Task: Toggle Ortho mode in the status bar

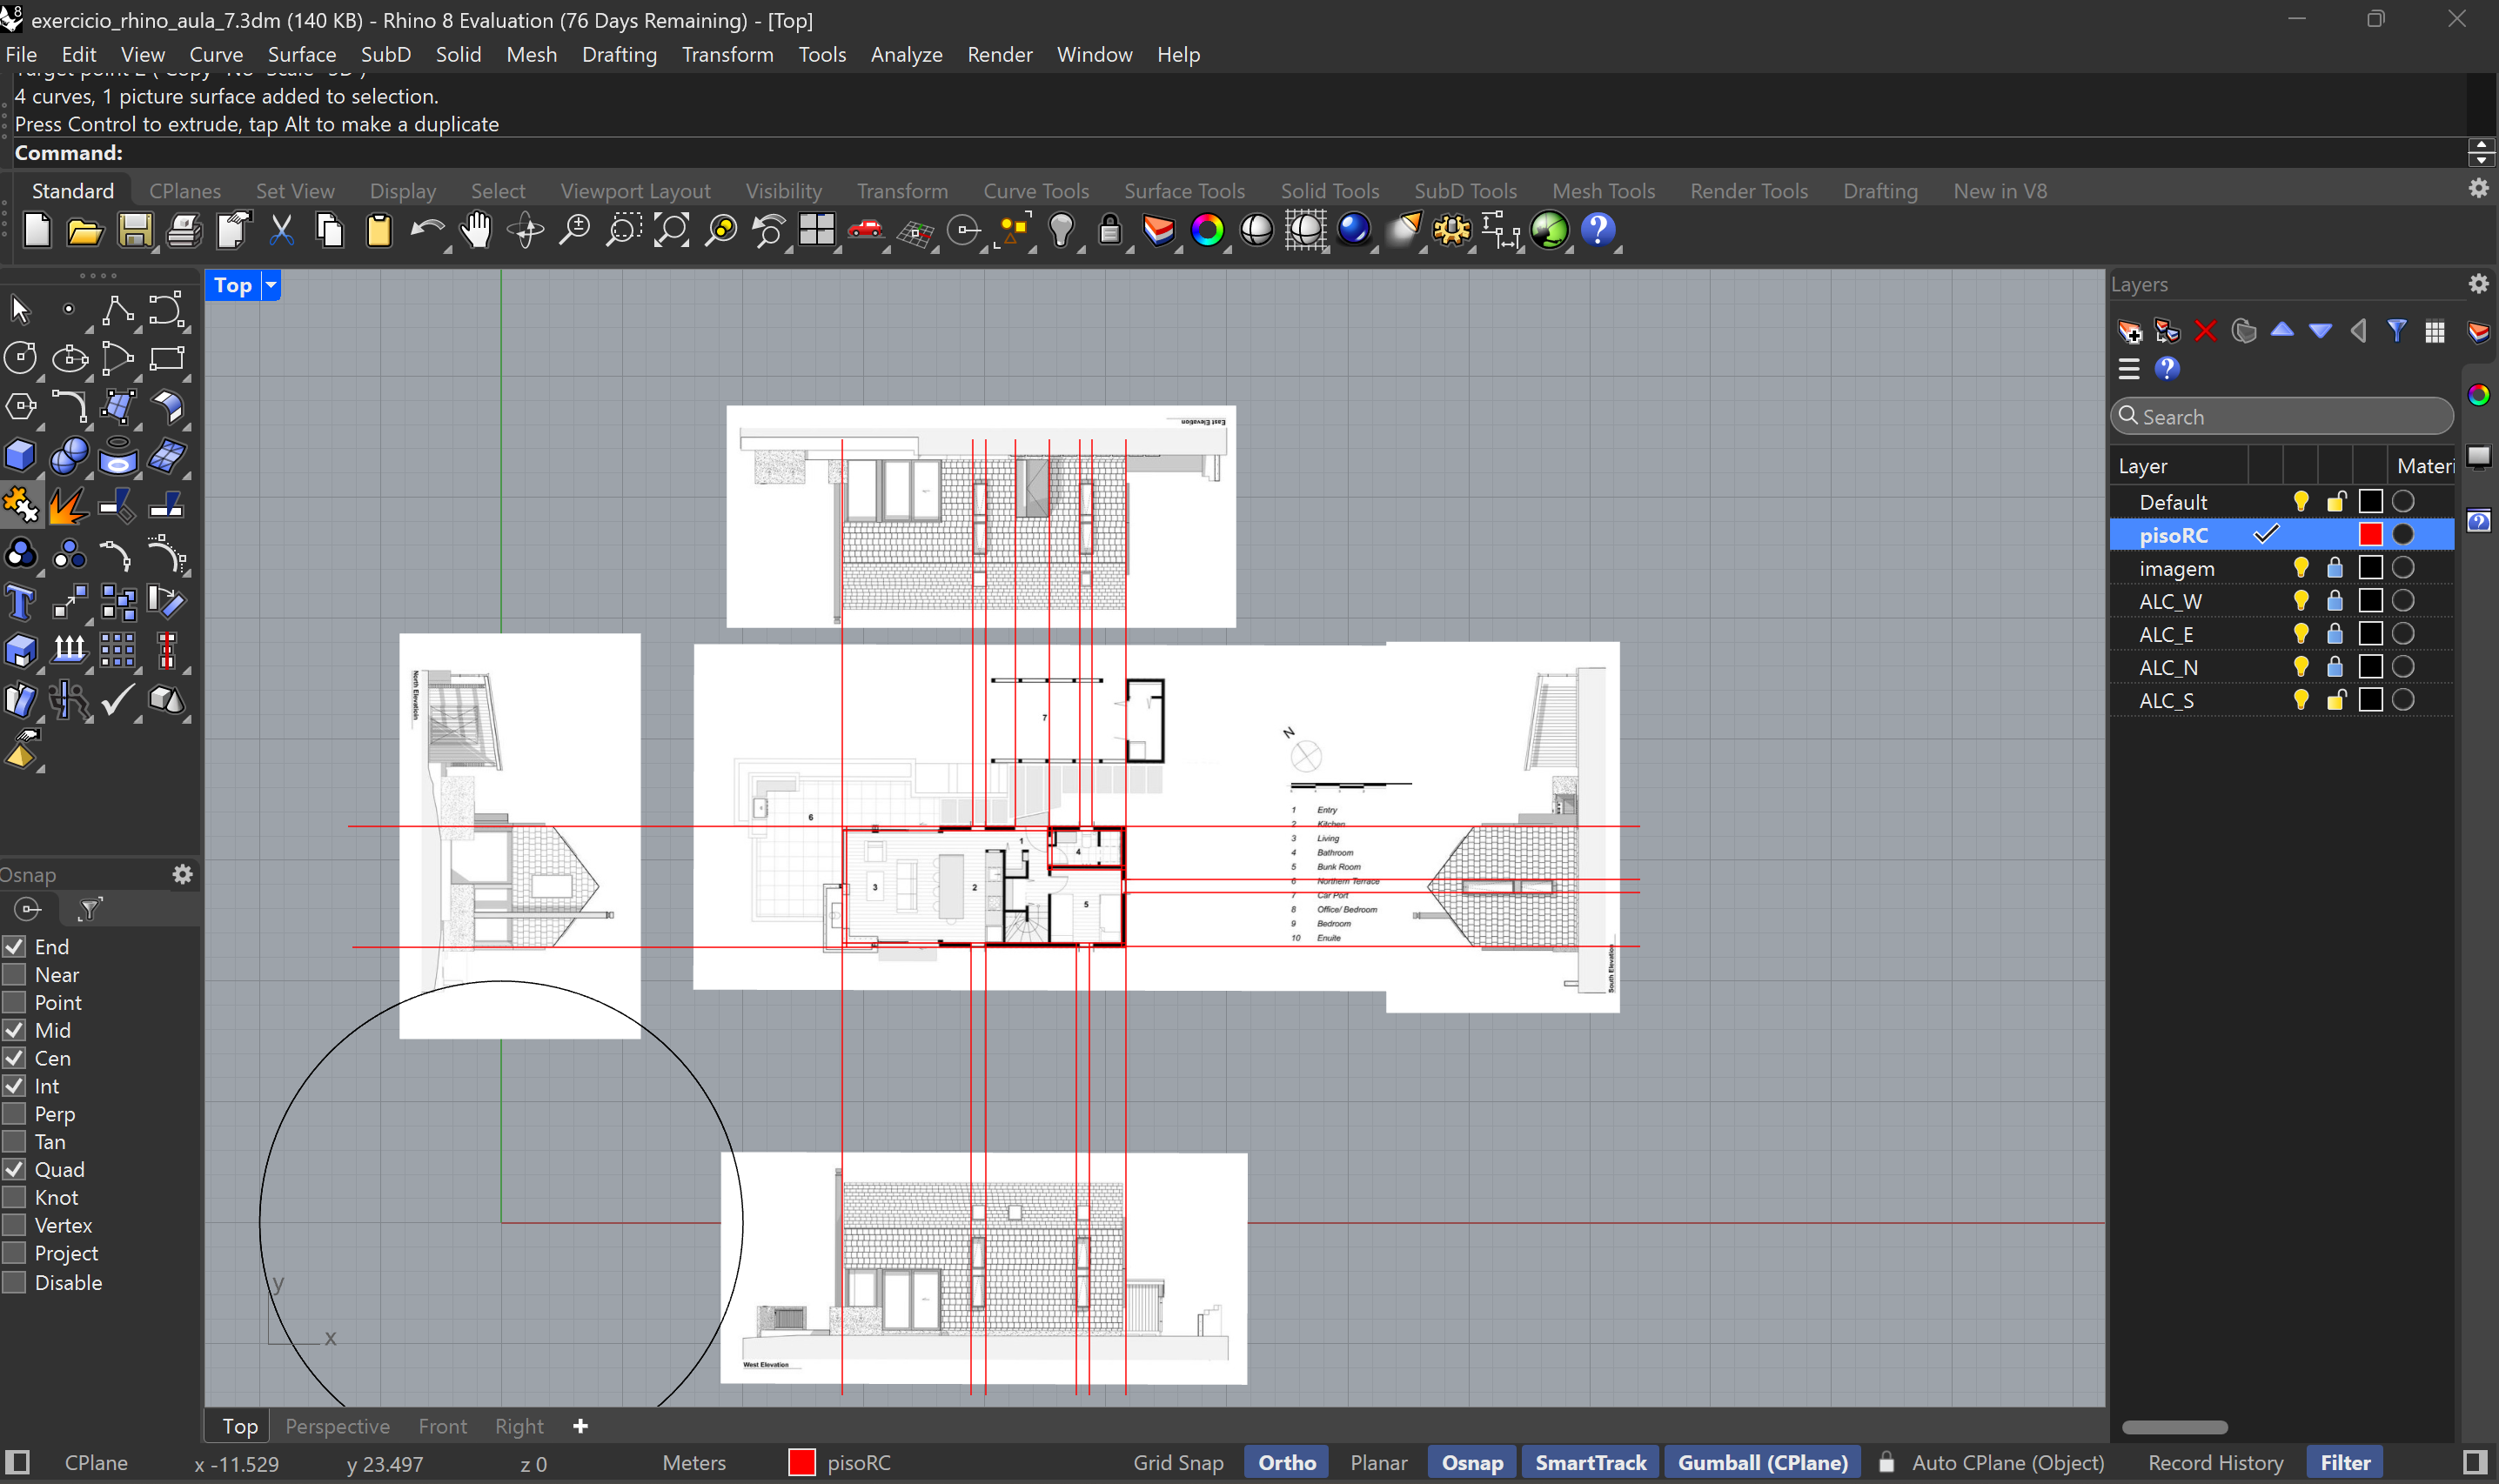Action: click(1285, 1462)
